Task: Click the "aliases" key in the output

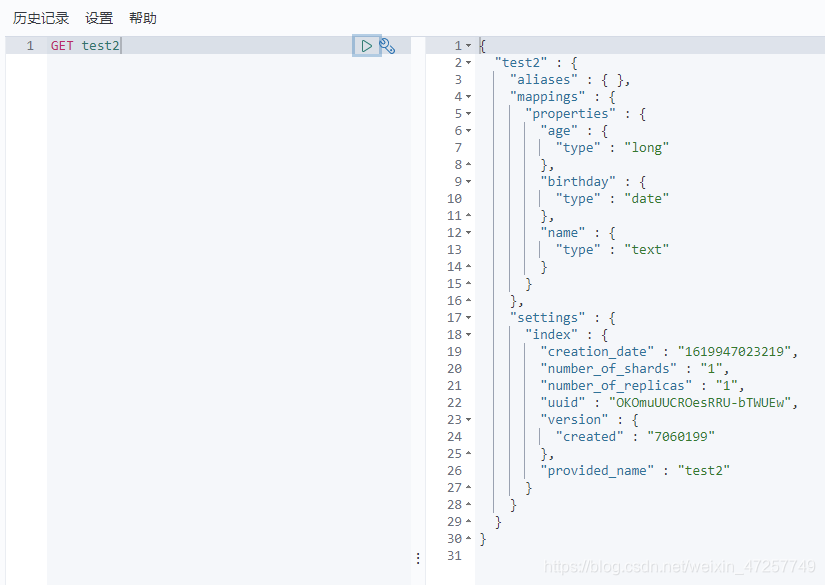Action: (x=544, y=80)
